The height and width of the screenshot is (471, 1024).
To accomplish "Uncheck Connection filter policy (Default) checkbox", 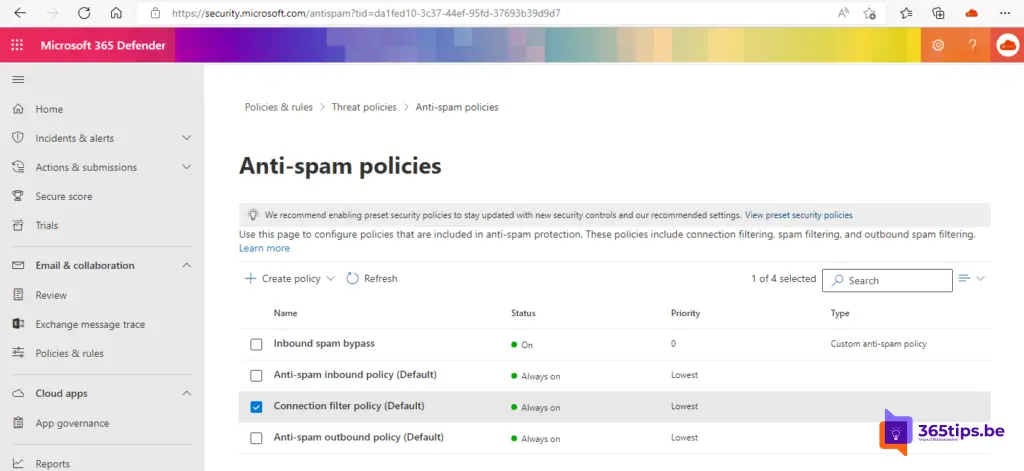I will click(256, 407).
